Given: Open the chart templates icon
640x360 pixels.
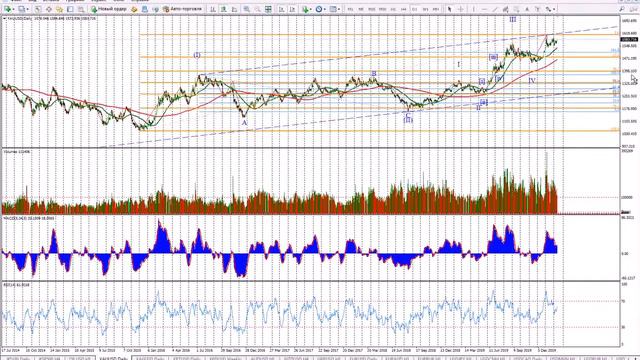Looking at the screenshot, I should click(333, 9).
